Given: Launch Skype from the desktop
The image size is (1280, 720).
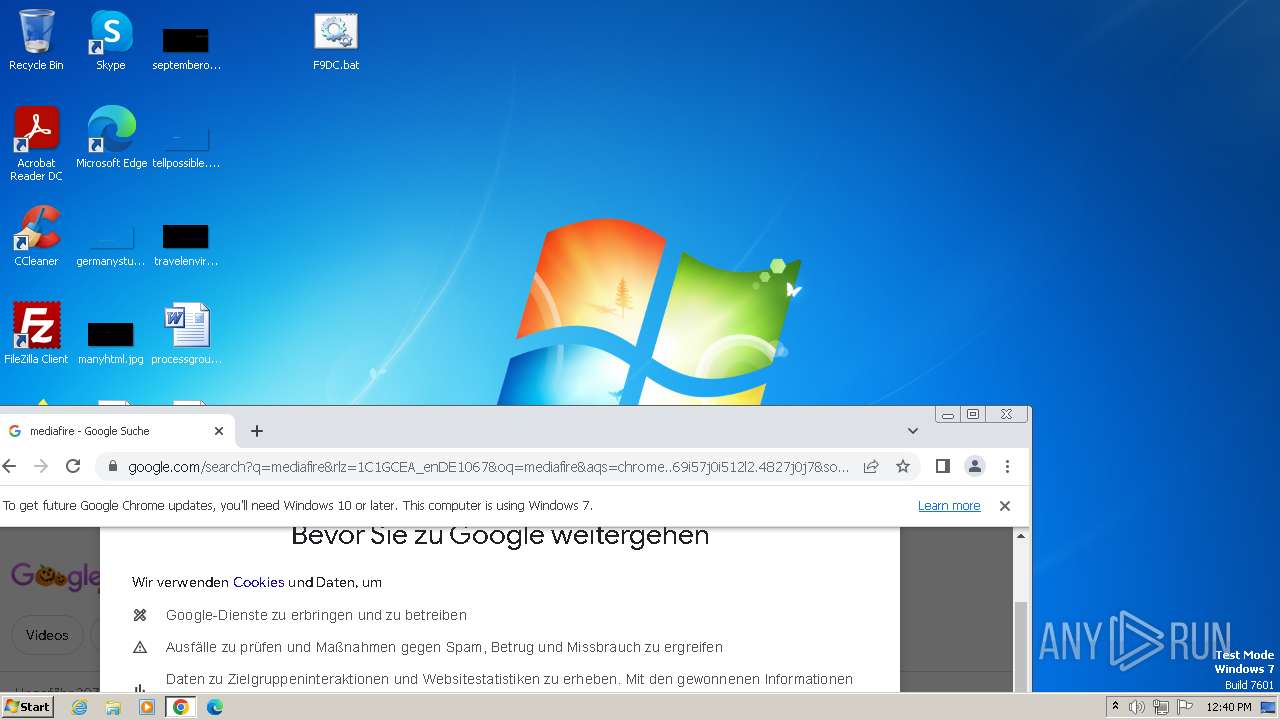Looking at the screenshot, I should tap(111, 40).
